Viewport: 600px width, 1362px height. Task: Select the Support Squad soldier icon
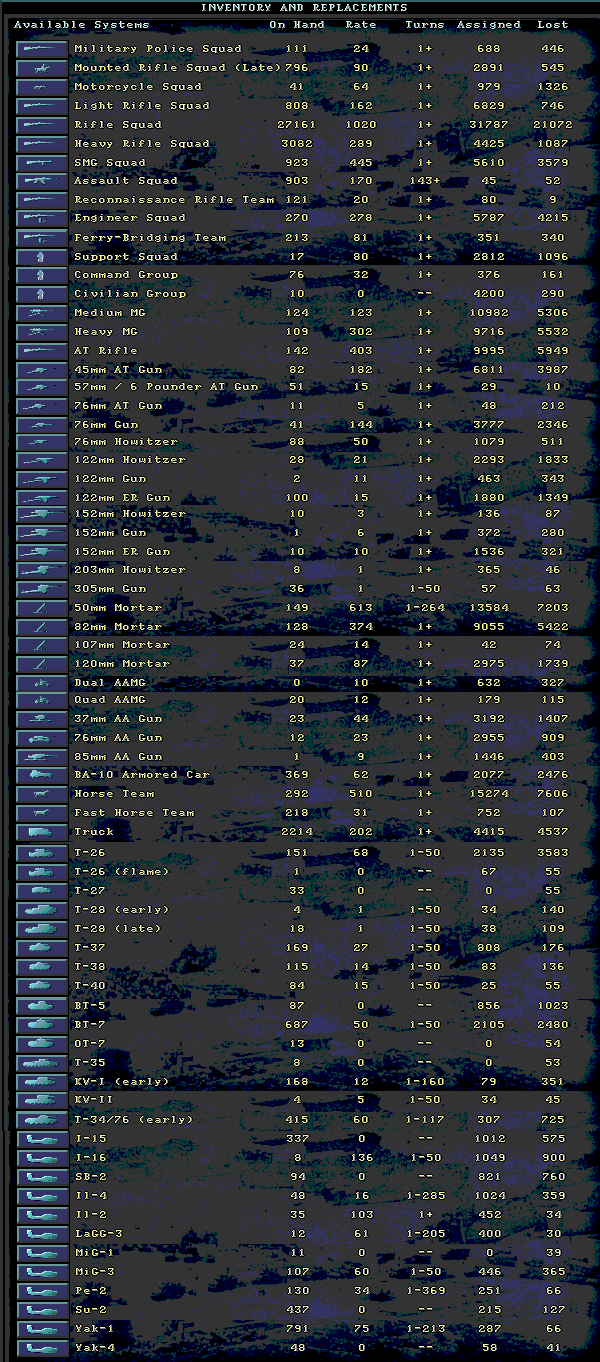41,256
